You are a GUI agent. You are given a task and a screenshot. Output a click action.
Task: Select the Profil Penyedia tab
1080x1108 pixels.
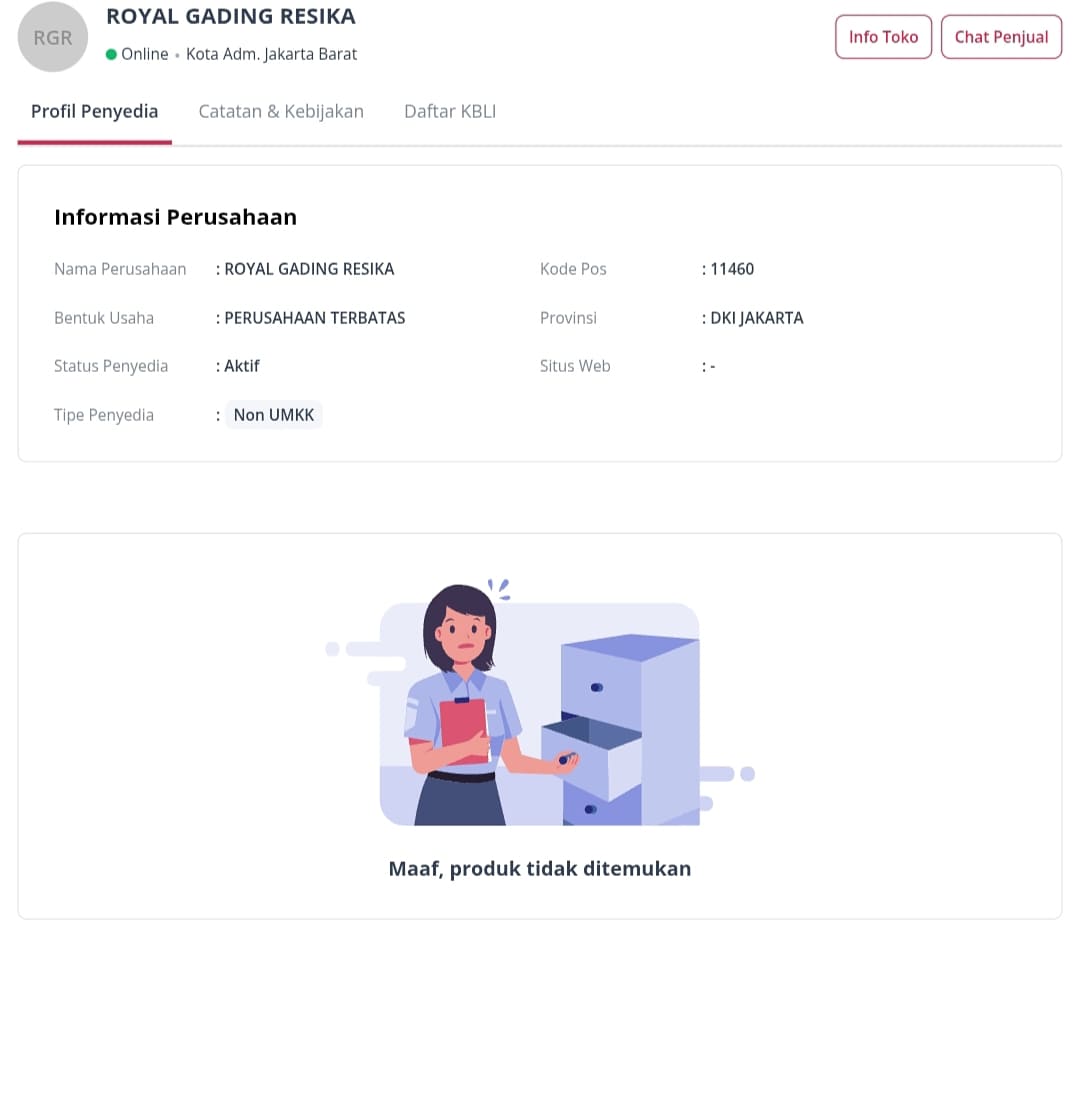(95, 112)
